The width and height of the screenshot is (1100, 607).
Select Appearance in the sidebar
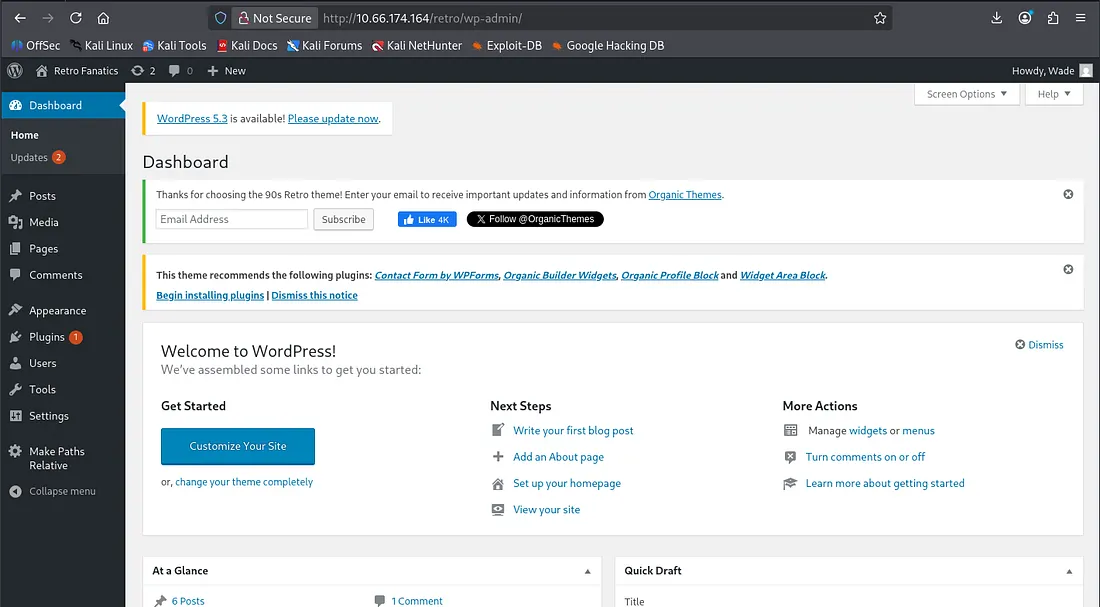pos(57,311)
